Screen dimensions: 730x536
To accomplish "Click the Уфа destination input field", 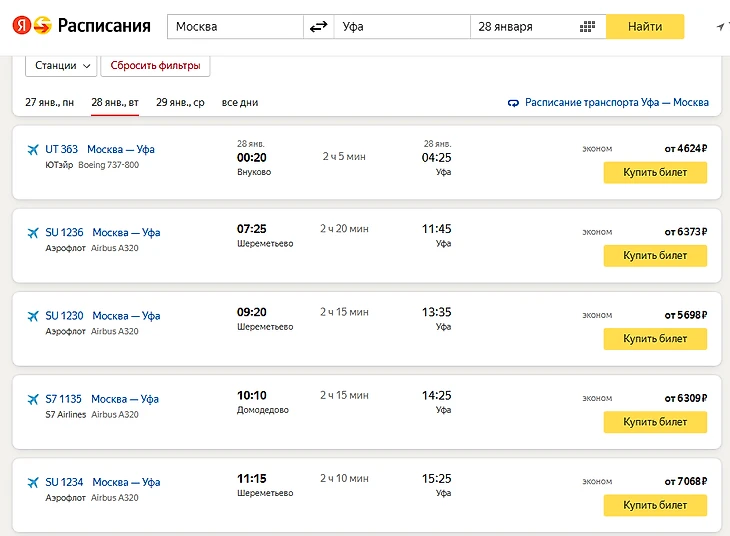I will tap(400, 27).
